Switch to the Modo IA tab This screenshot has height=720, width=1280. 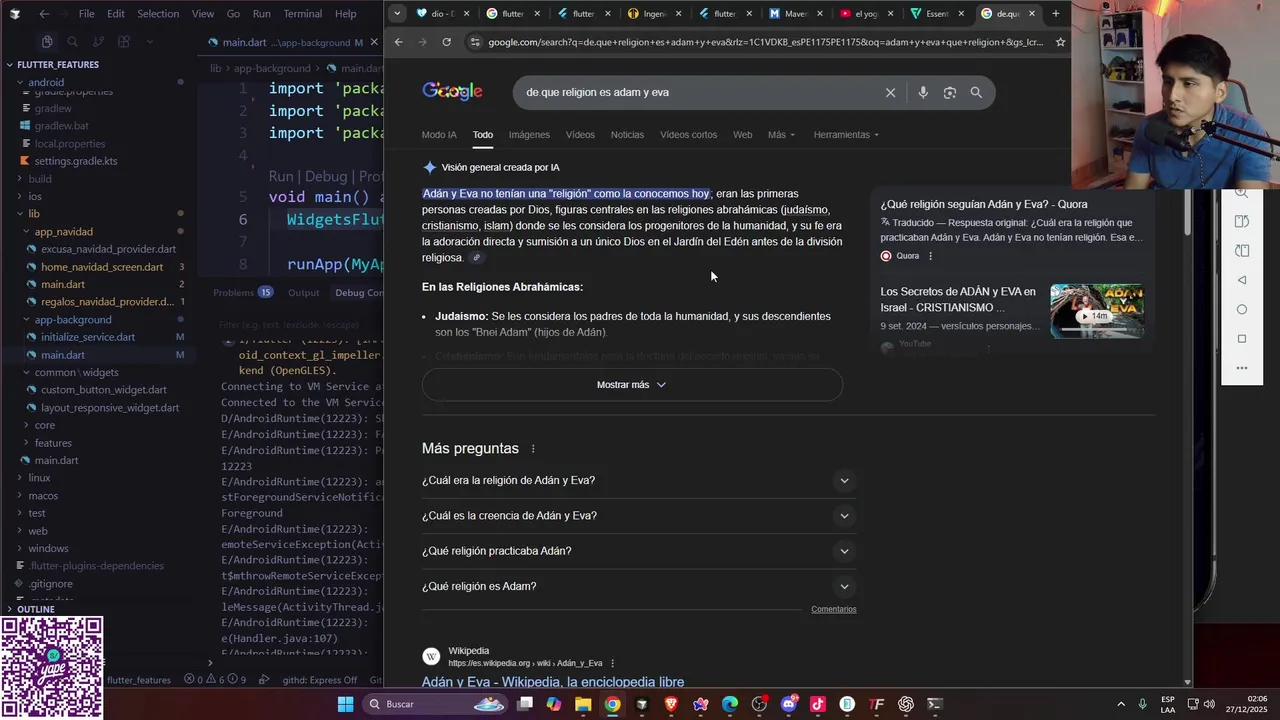click(x=439, y=135)
